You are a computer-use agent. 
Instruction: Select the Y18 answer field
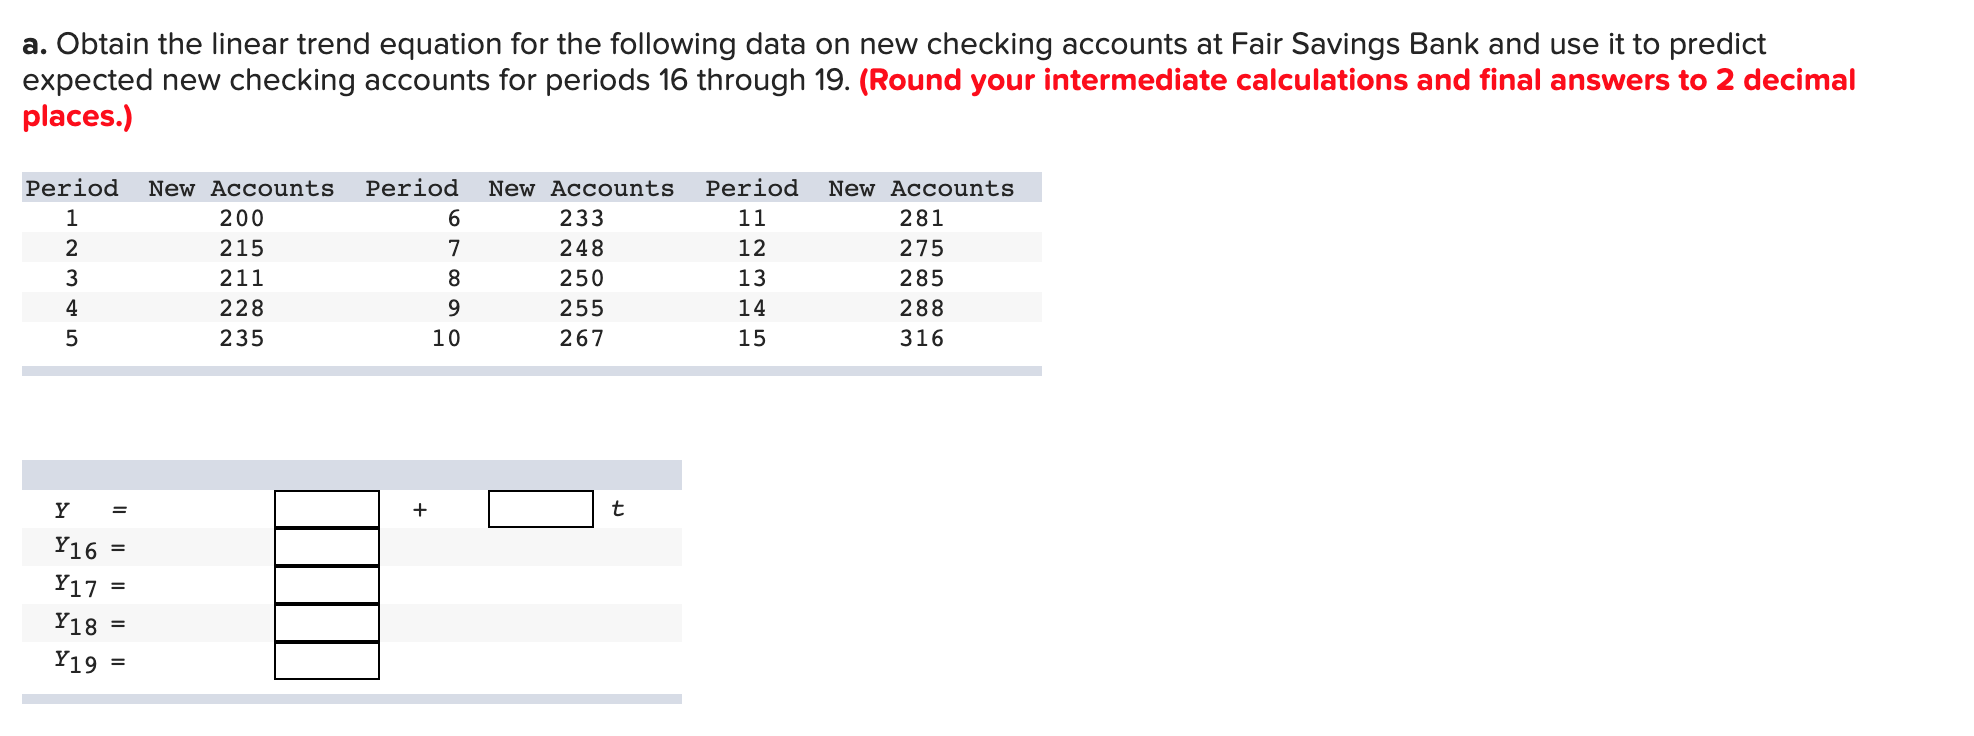point(327,623)
